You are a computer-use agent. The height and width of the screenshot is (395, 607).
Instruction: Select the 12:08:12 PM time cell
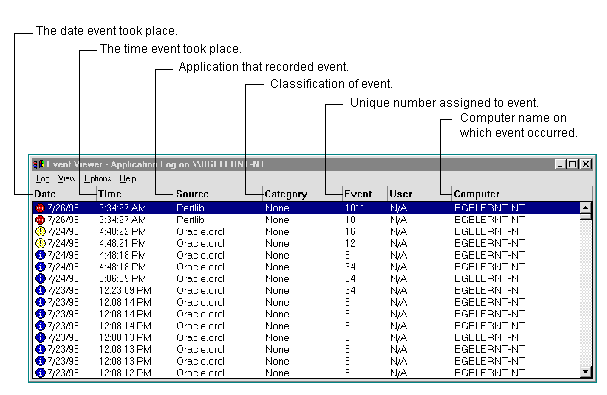[x=125, y=373]
